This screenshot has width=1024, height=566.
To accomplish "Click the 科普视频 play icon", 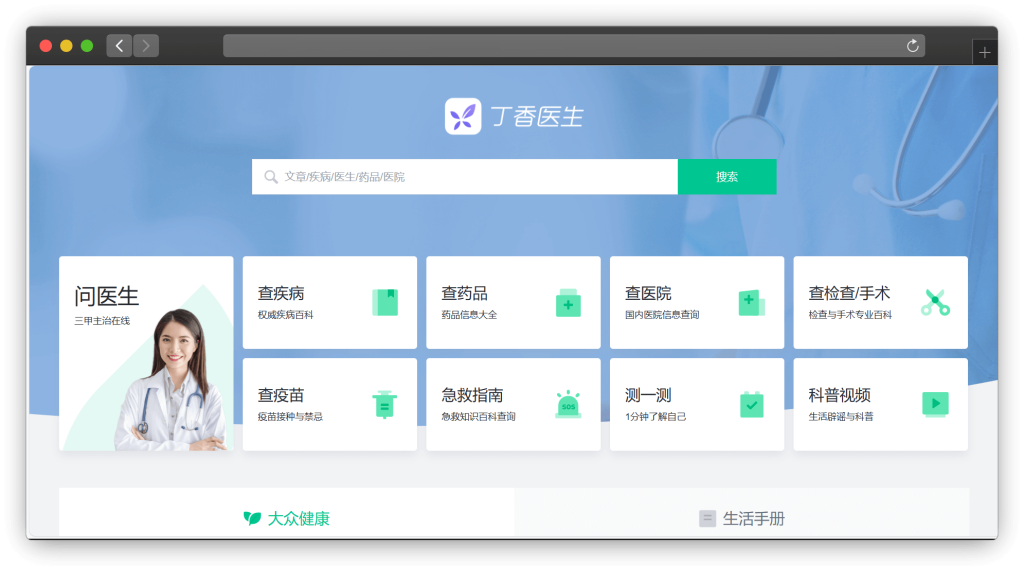I will coord(935,404).
